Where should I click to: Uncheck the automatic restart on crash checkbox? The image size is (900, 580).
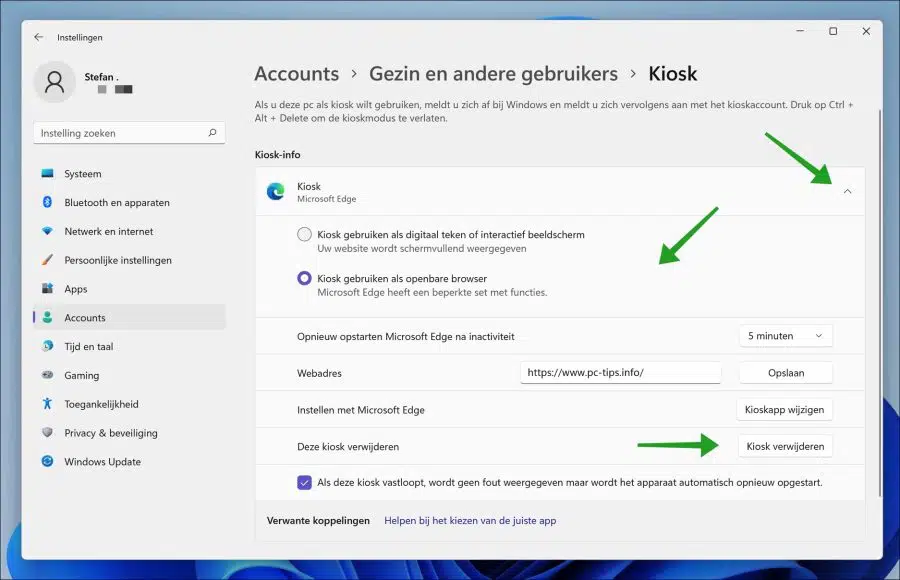coord(304,482)
